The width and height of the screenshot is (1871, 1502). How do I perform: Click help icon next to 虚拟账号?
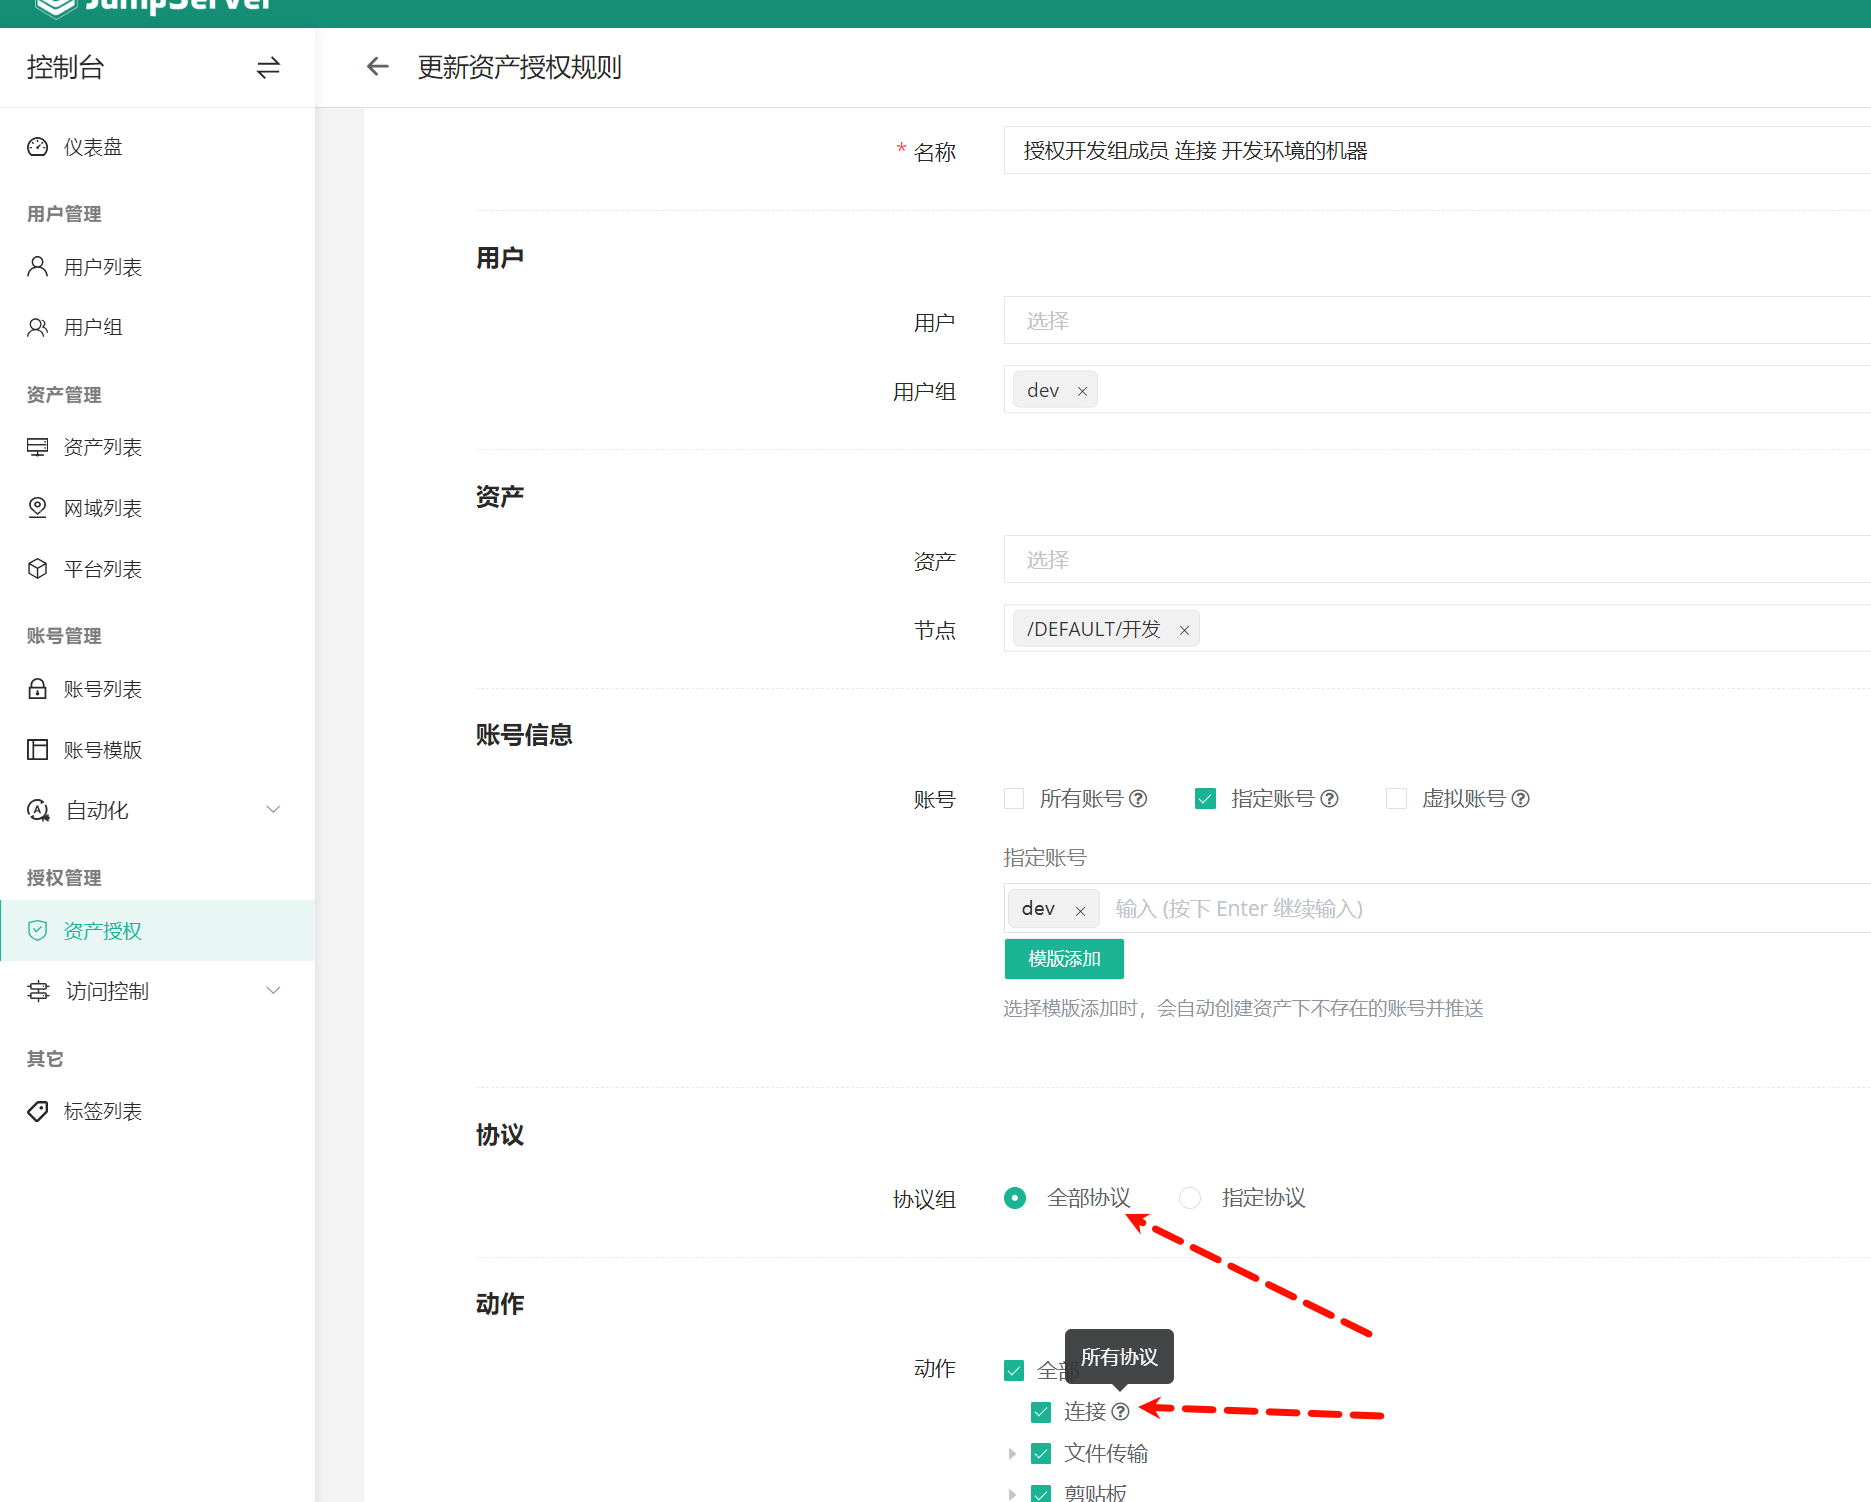pyautogui.click(x=1520, y=799)
